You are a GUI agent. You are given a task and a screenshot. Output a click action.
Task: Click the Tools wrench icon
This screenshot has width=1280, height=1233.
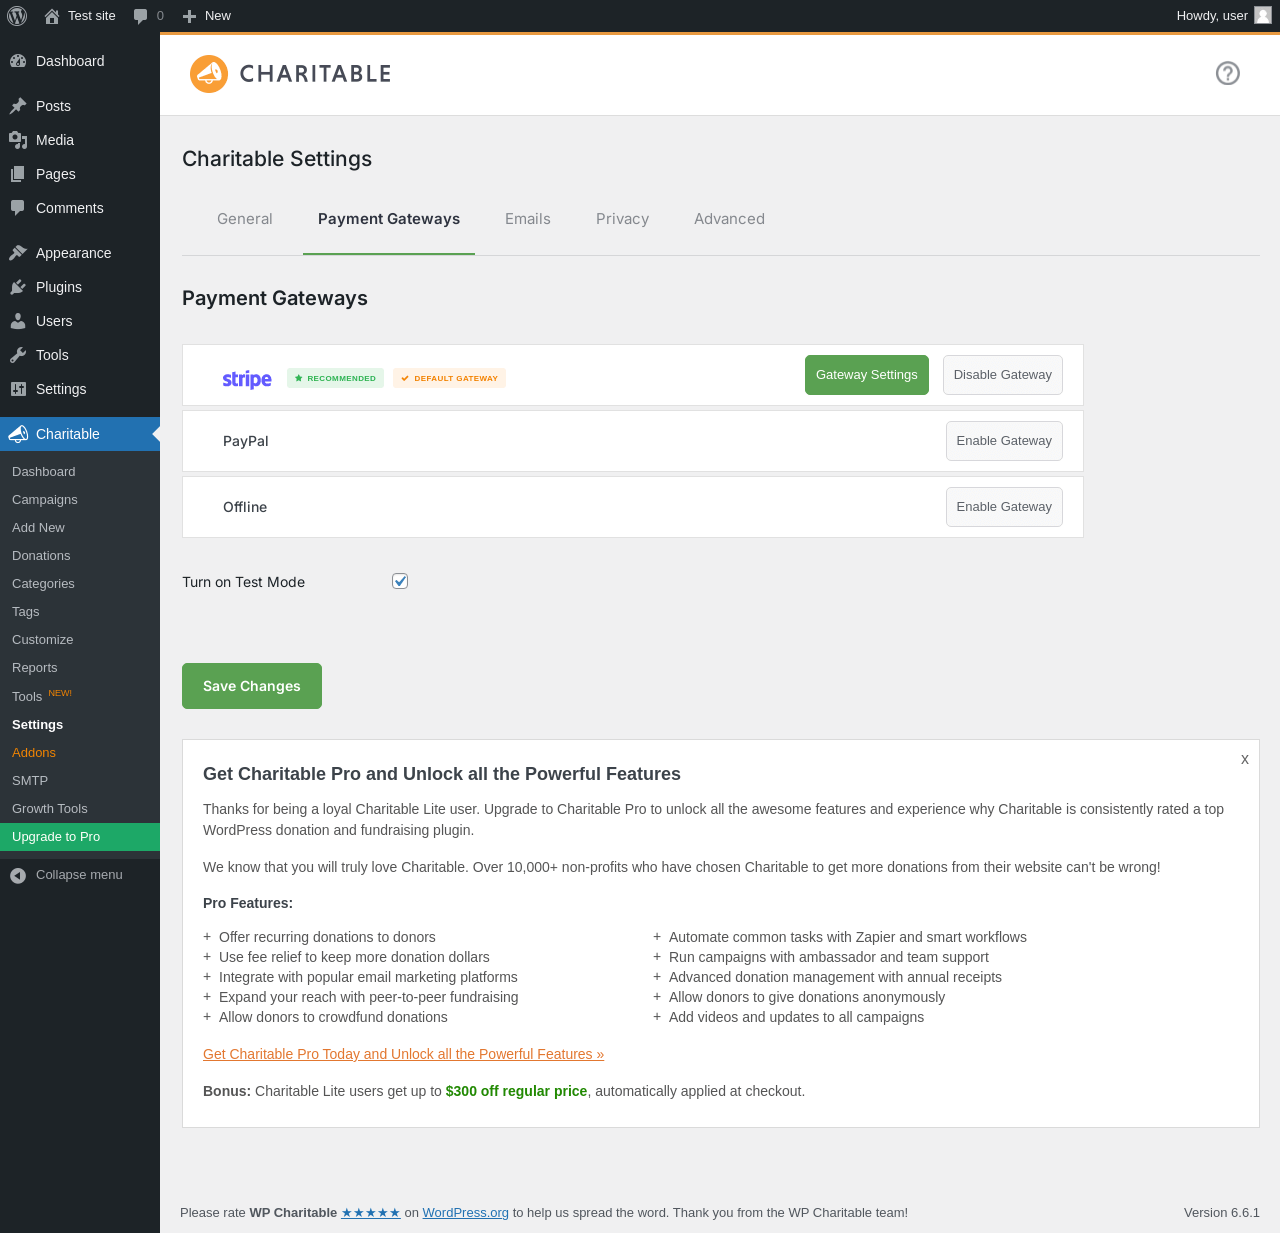(x=18, y=355)
